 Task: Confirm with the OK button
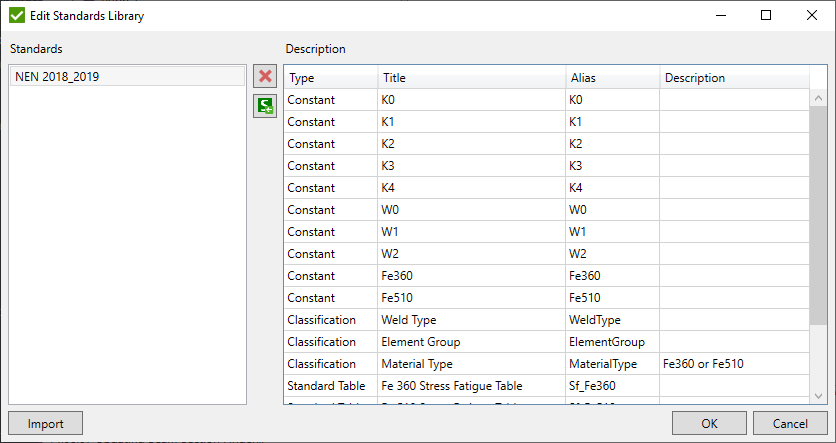pyautogui.click(x=709, y=423)
